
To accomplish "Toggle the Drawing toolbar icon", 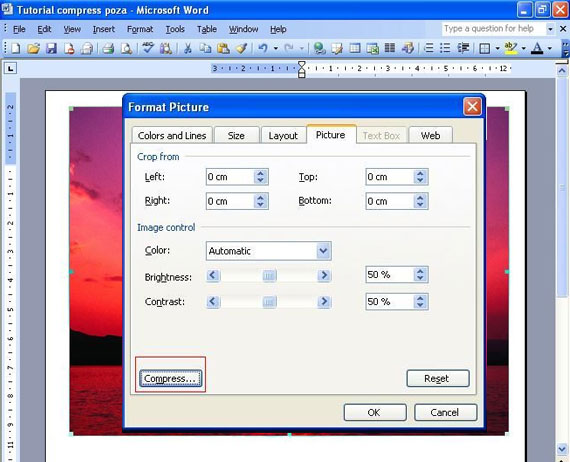I will click(x=408, y=48).
